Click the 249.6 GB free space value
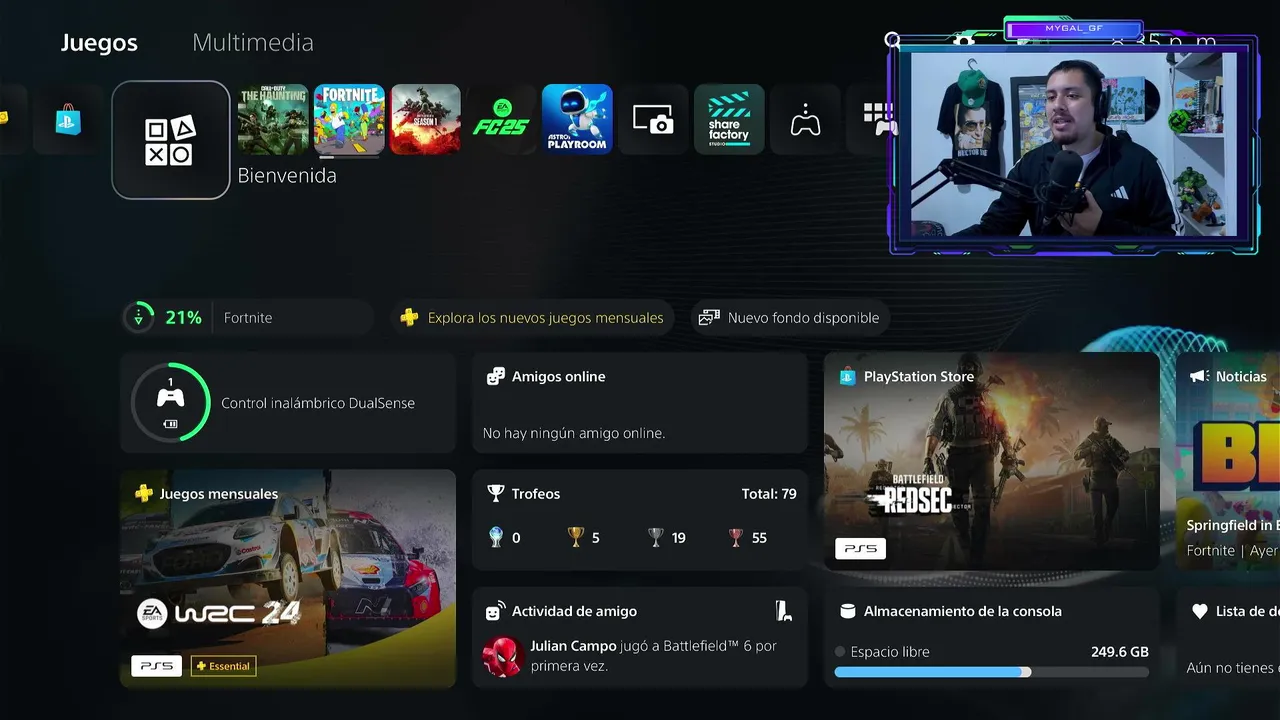The image size is (1280, 720). 1120,652
